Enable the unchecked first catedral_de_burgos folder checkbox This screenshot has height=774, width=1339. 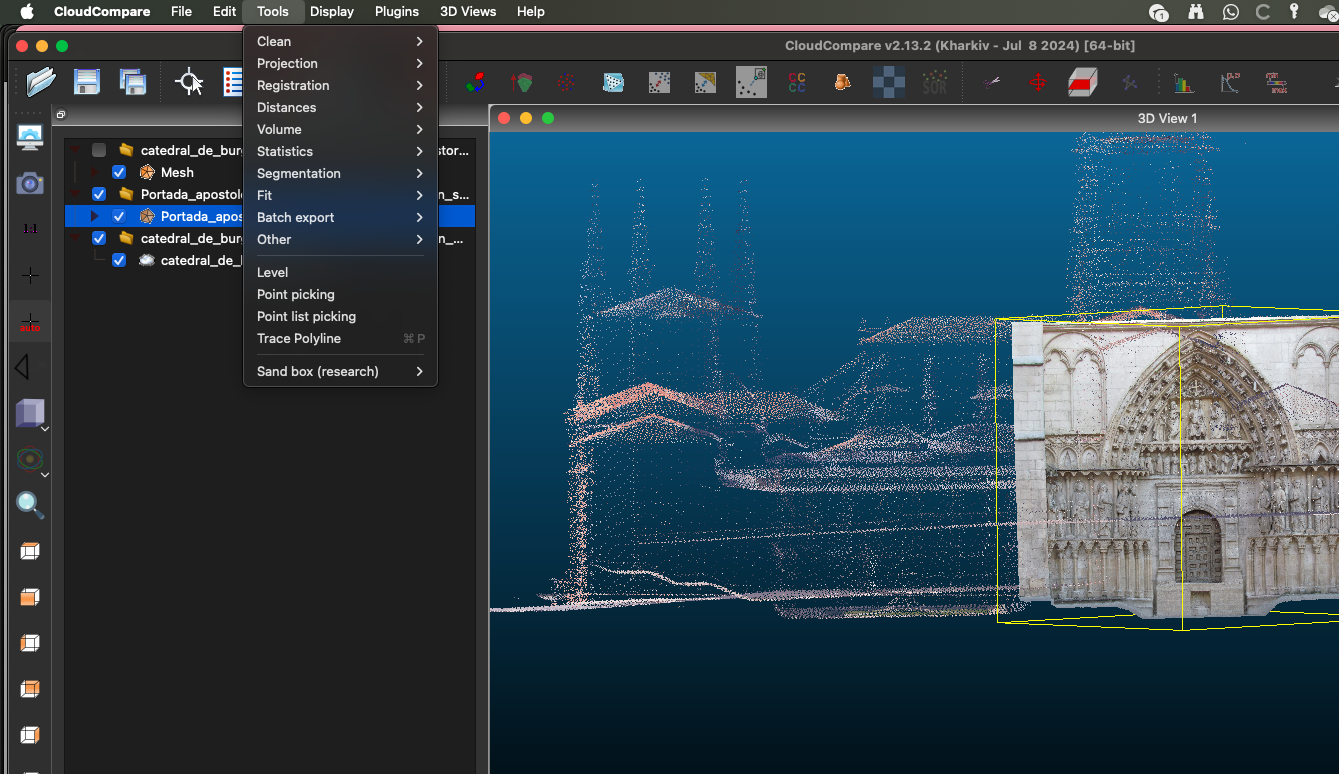tap(99, 150)
